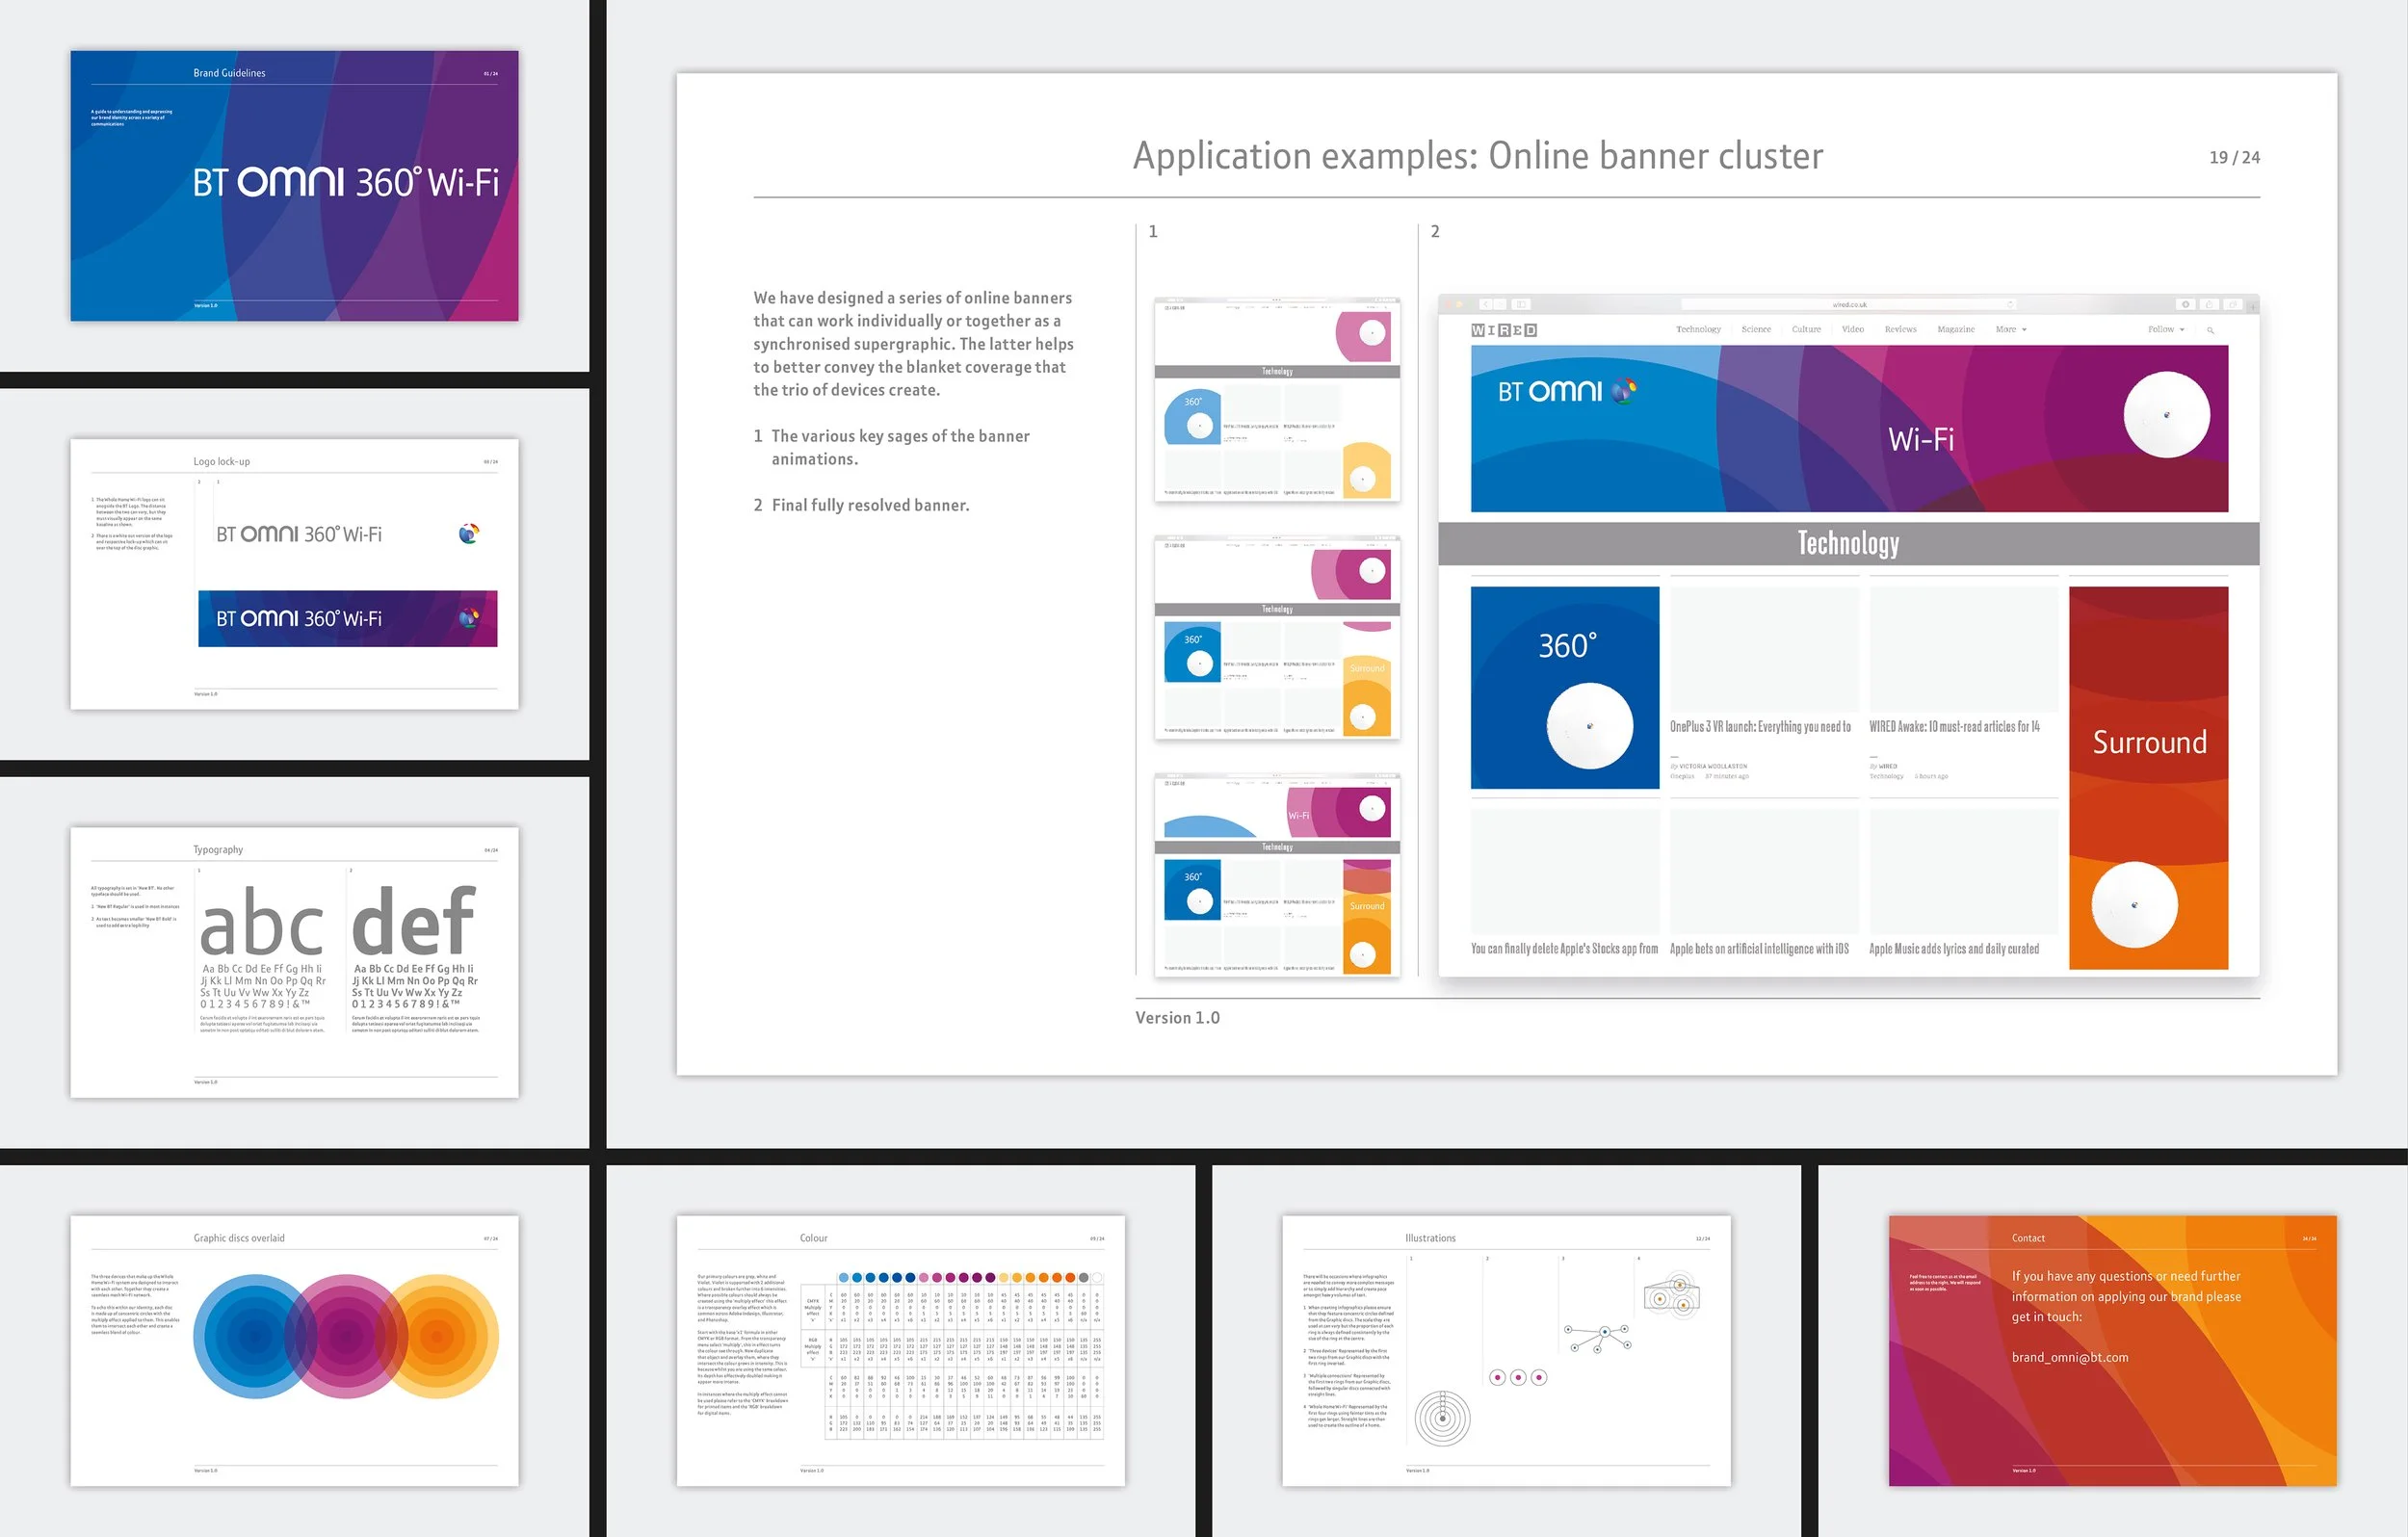Screen dimensions: 2408x1537
Task: Click the Safari downloads icon
Action: (x=2186, y=304)
